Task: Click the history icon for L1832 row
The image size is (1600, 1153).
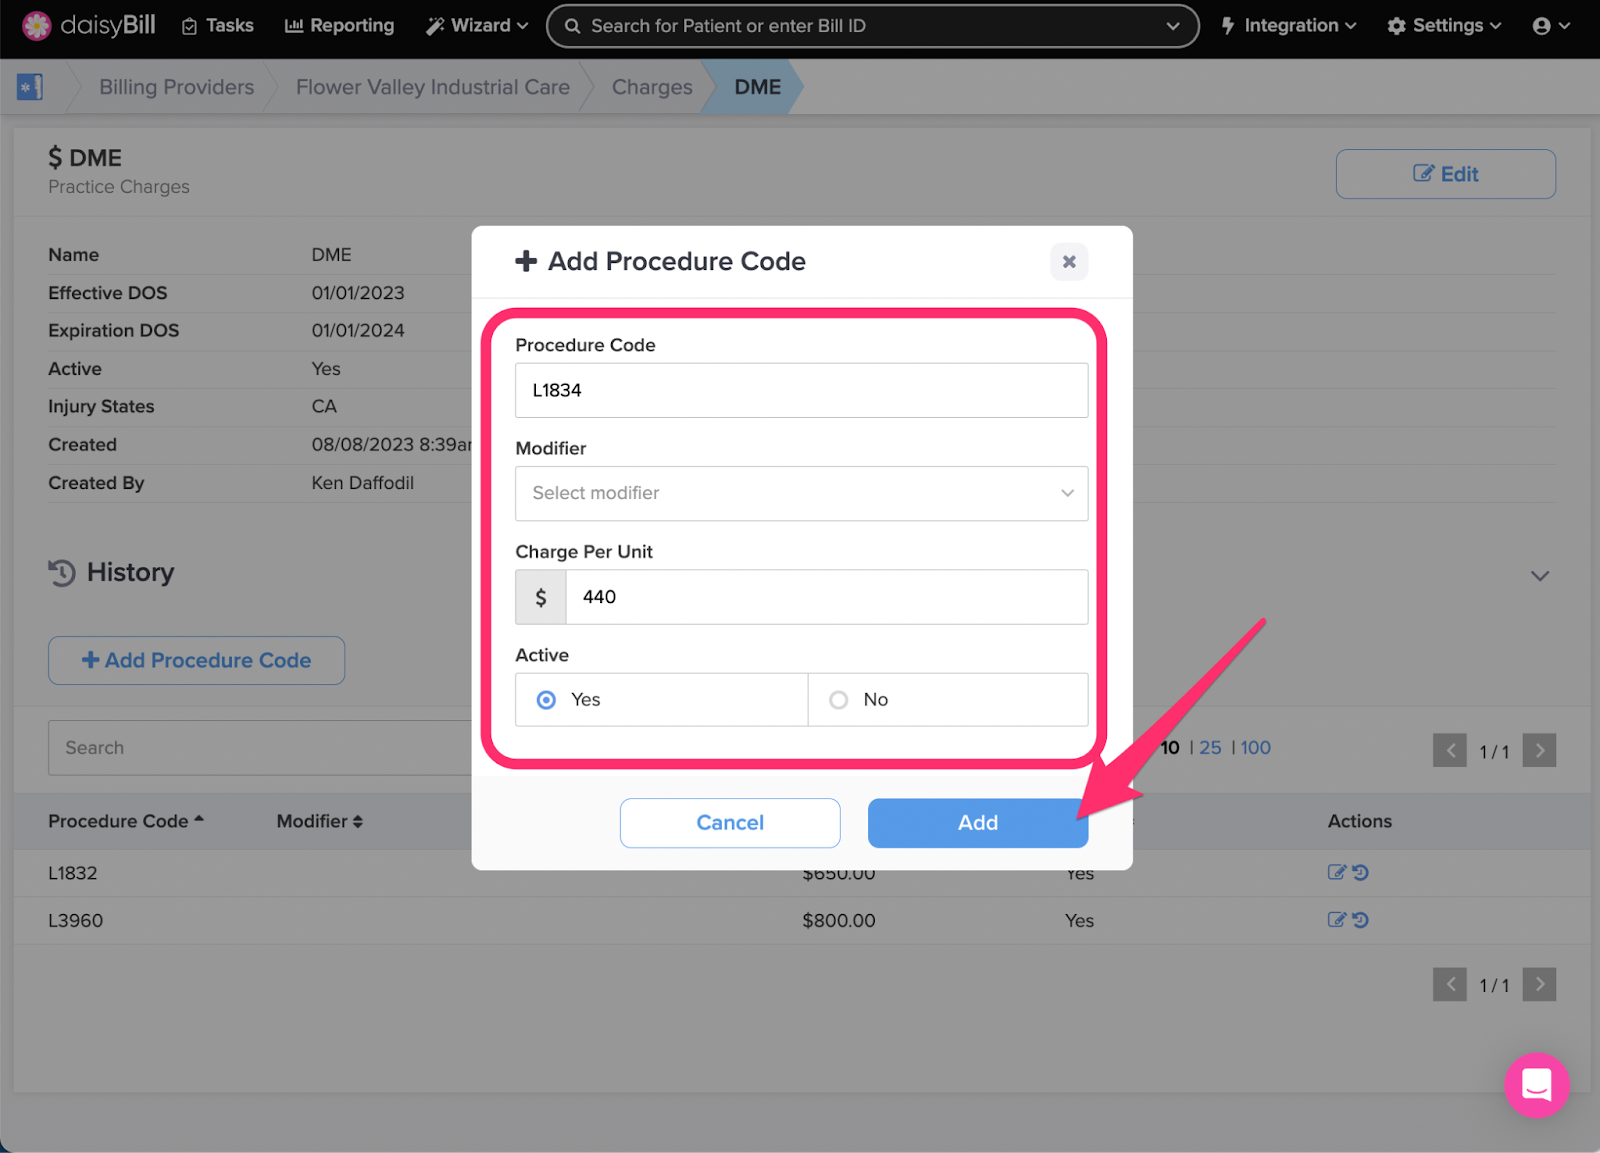Action: [1361, 872]
